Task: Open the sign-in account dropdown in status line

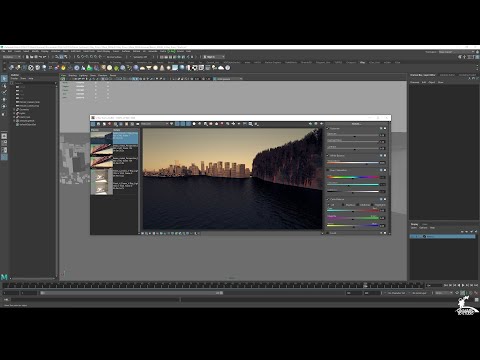Action: 214,57
